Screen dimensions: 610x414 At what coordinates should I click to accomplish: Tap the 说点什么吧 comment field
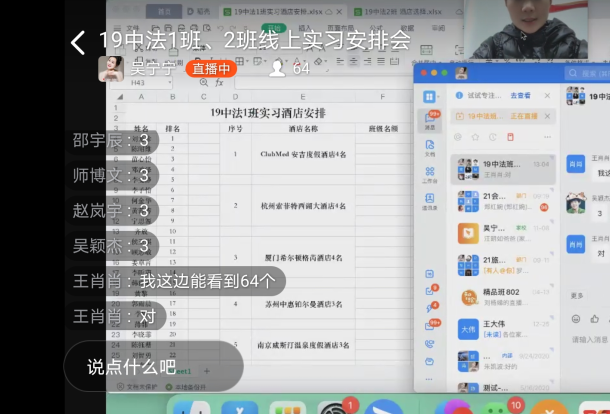pyautogui.click(x=154, y=366)
